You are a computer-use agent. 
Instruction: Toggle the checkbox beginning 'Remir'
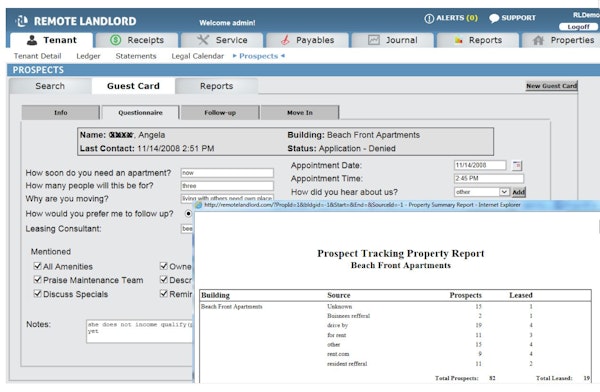[x=164, y=294]
